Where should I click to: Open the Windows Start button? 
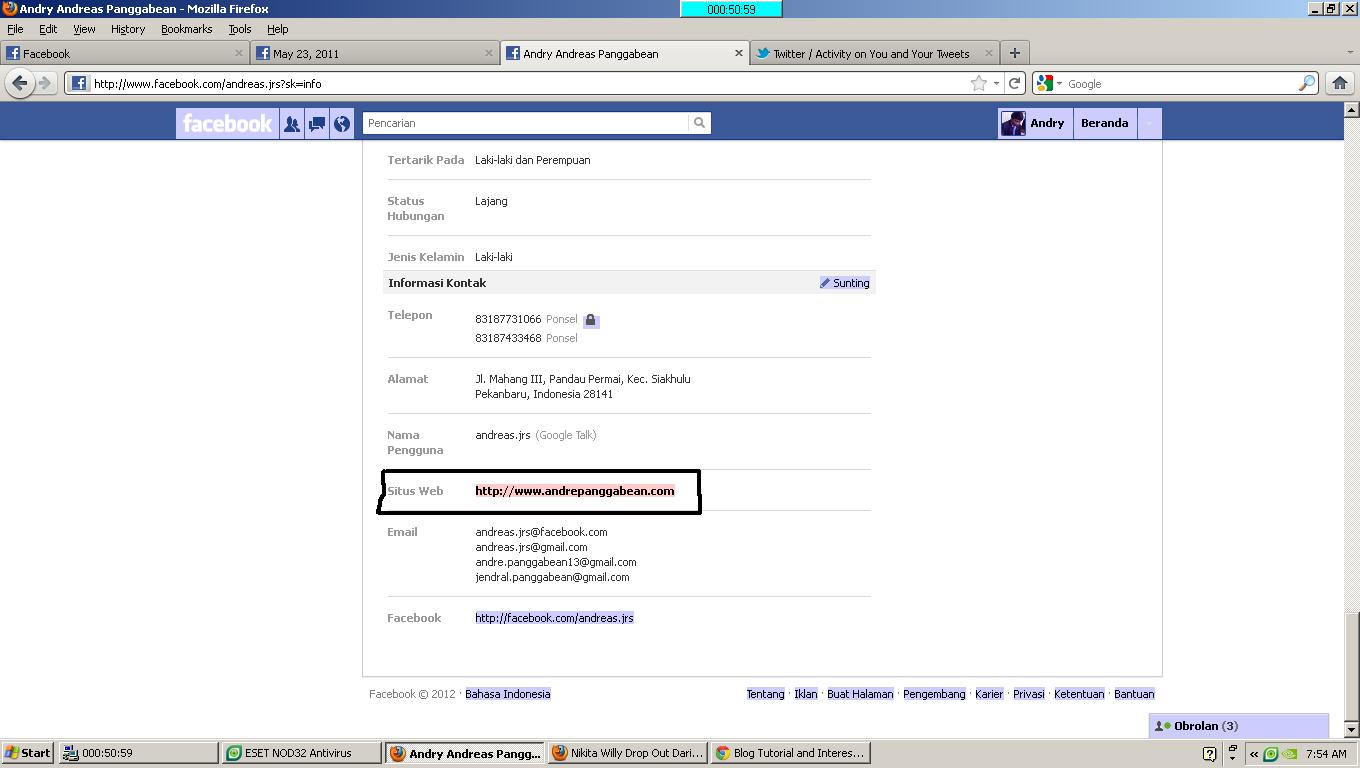[28, 753]
